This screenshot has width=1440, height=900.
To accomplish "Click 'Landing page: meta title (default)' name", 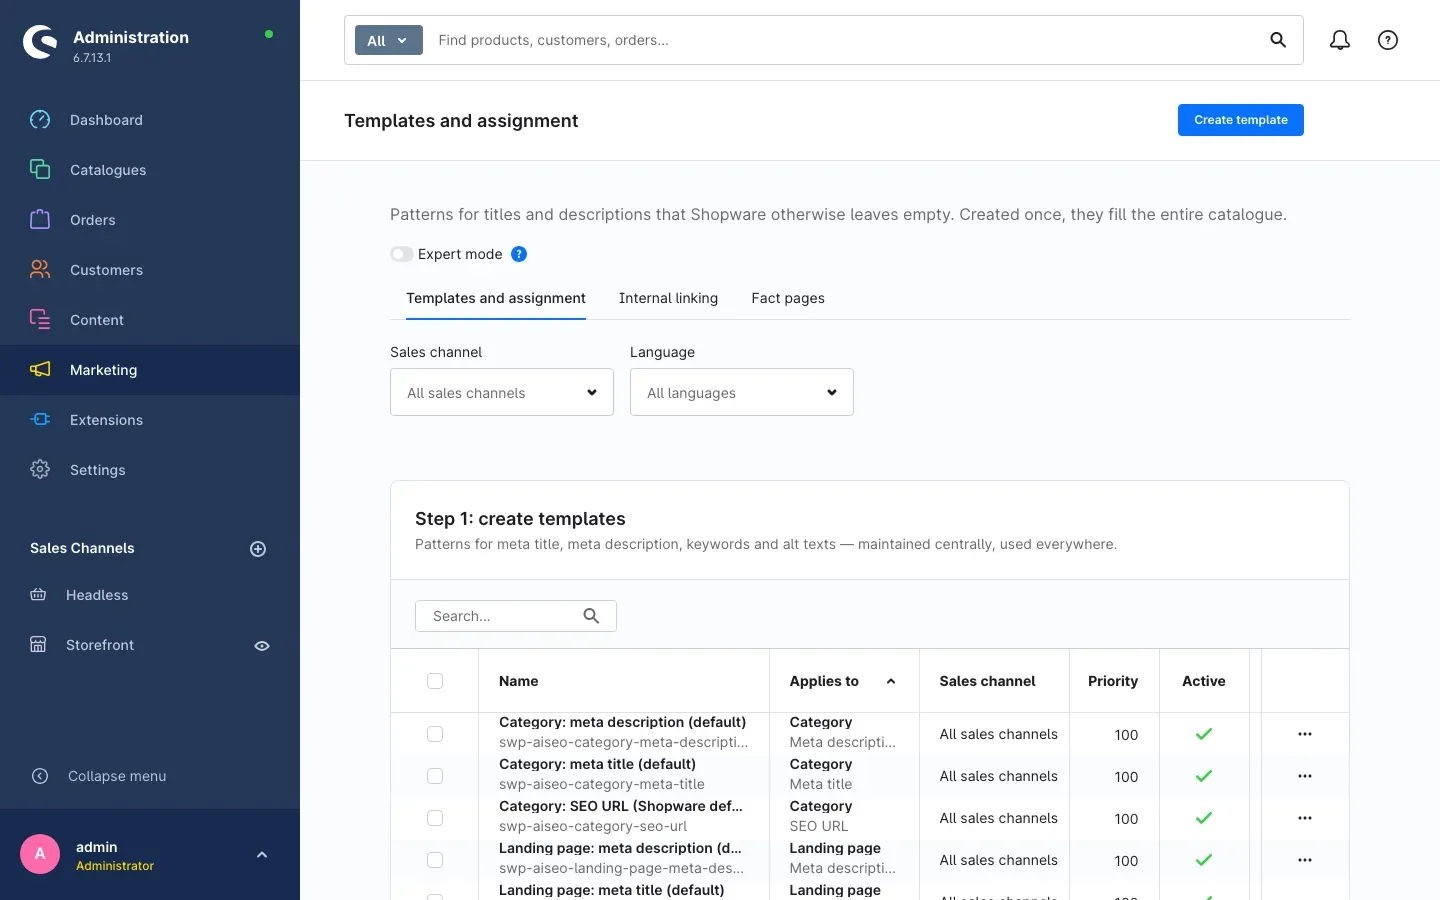I will 611,890.
